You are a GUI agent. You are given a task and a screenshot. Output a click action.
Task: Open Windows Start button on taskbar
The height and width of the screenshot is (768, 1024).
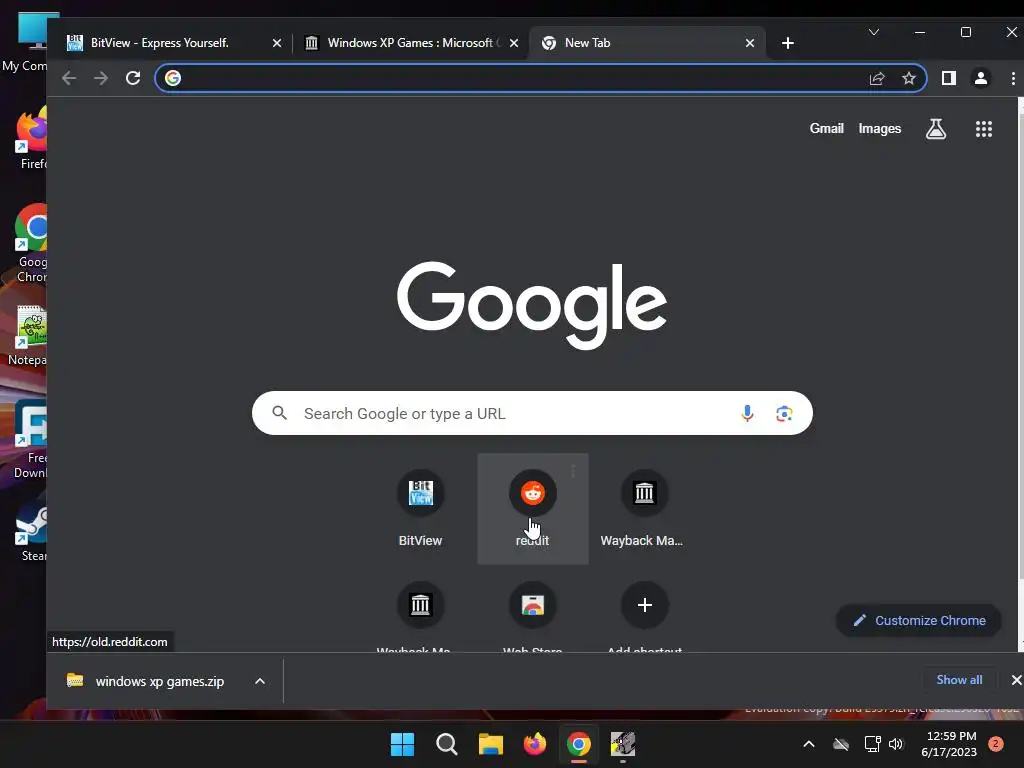402,744
